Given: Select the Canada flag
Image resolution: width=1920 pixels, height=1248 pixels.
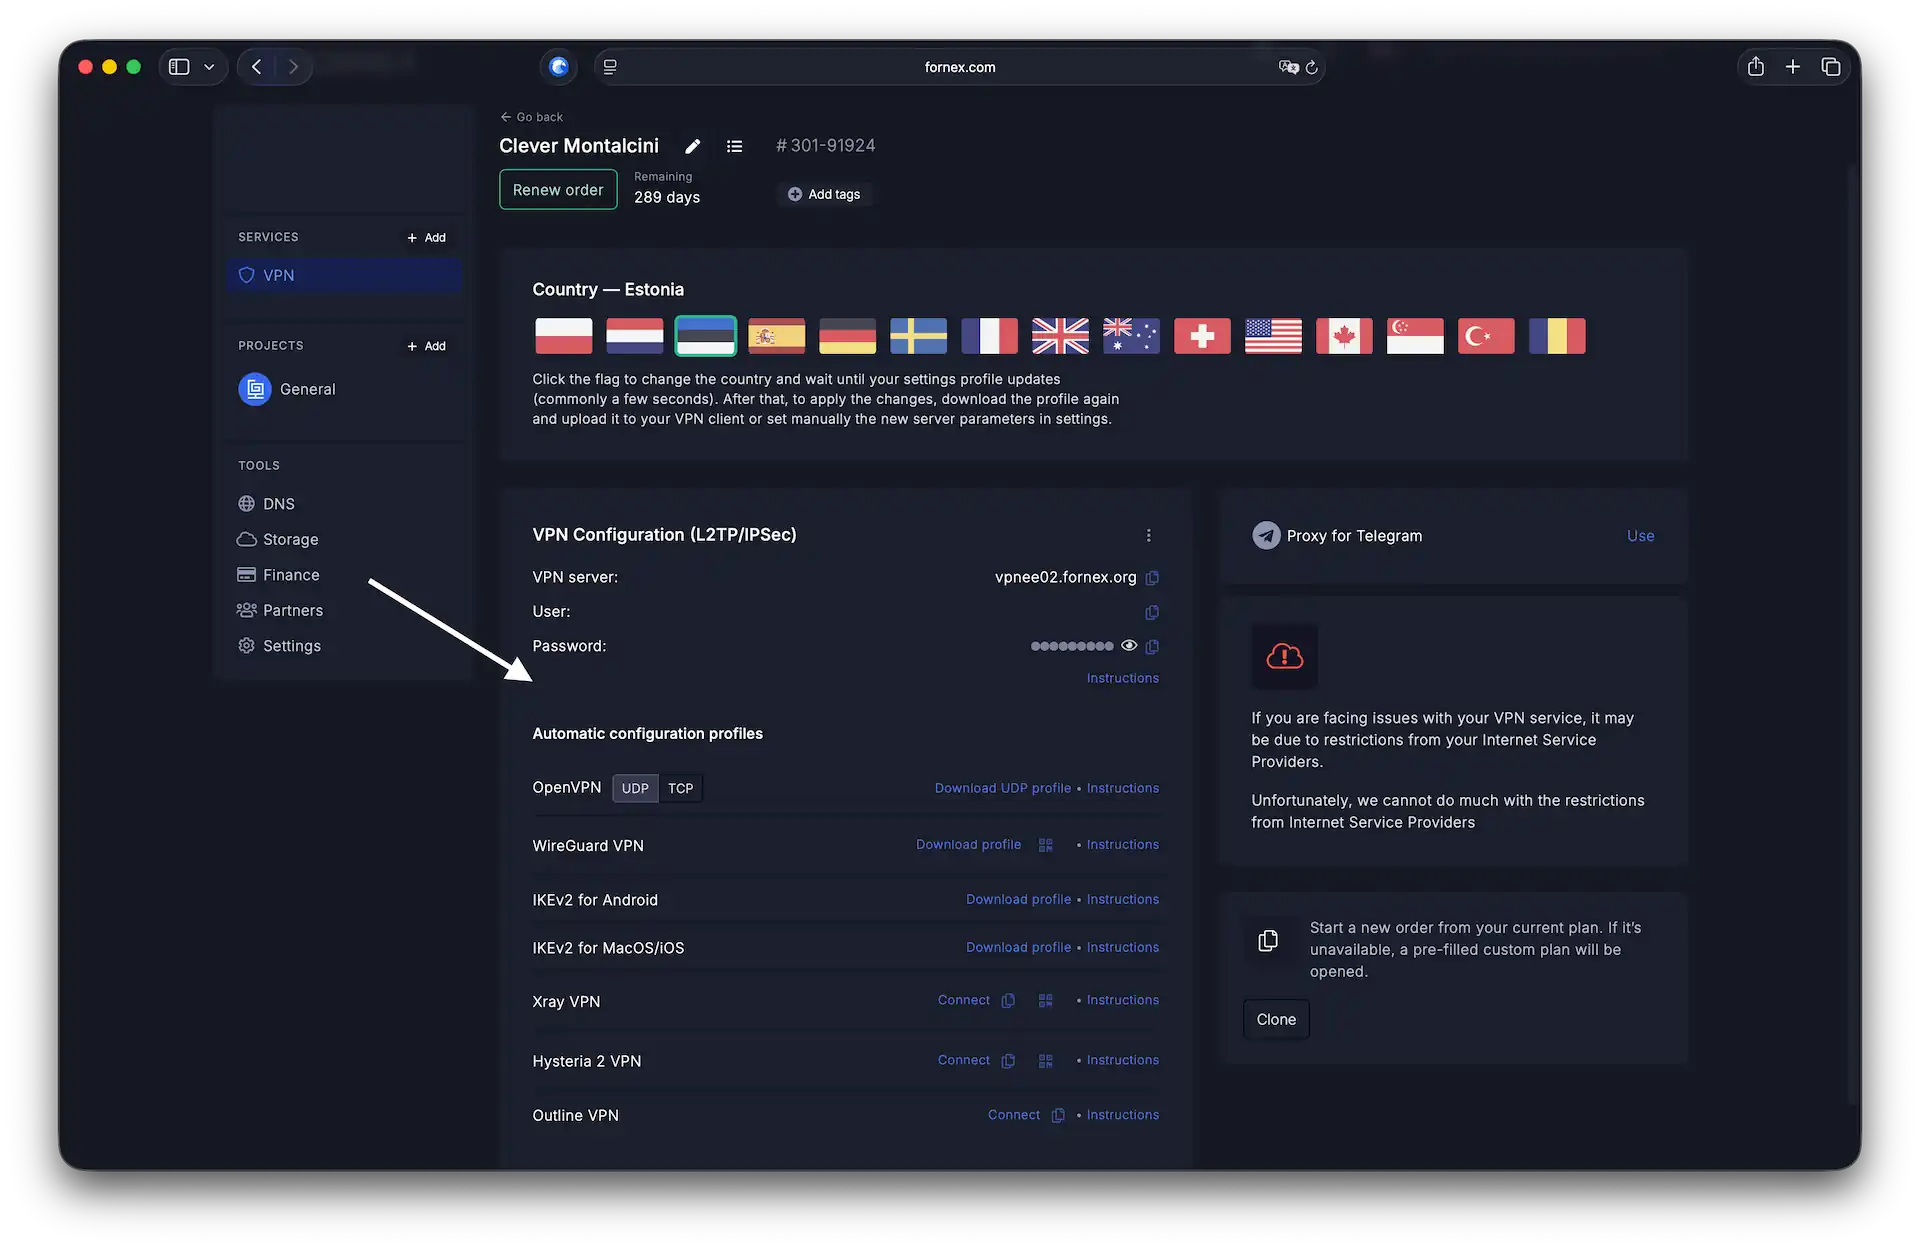Looking at the screenshot, I should 1345,336.
